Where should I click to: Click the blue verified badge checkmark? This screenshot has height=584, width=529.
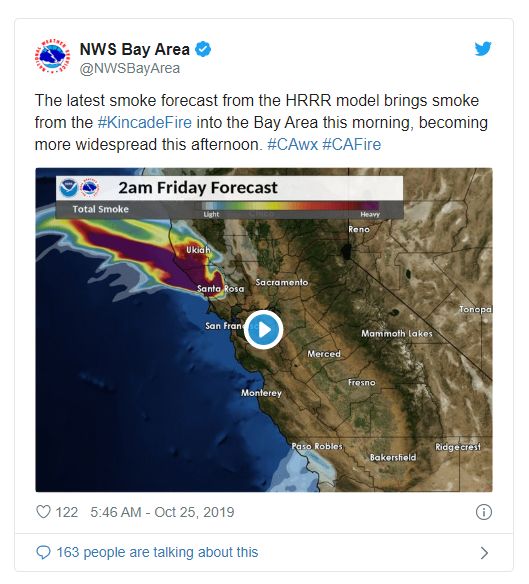[x=203, y=49]
